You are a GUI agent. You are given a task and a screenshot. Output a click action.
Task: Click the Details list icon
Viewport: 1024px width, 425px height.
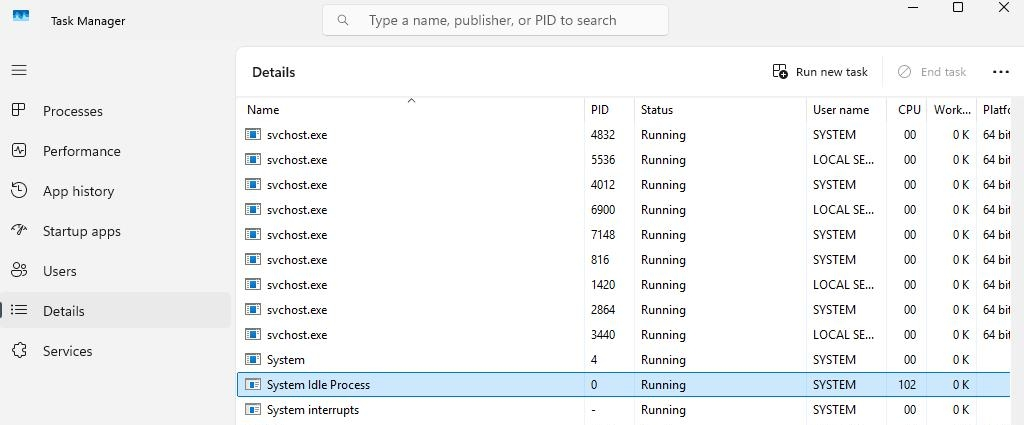pyautogui.click(x=19, y=310)
